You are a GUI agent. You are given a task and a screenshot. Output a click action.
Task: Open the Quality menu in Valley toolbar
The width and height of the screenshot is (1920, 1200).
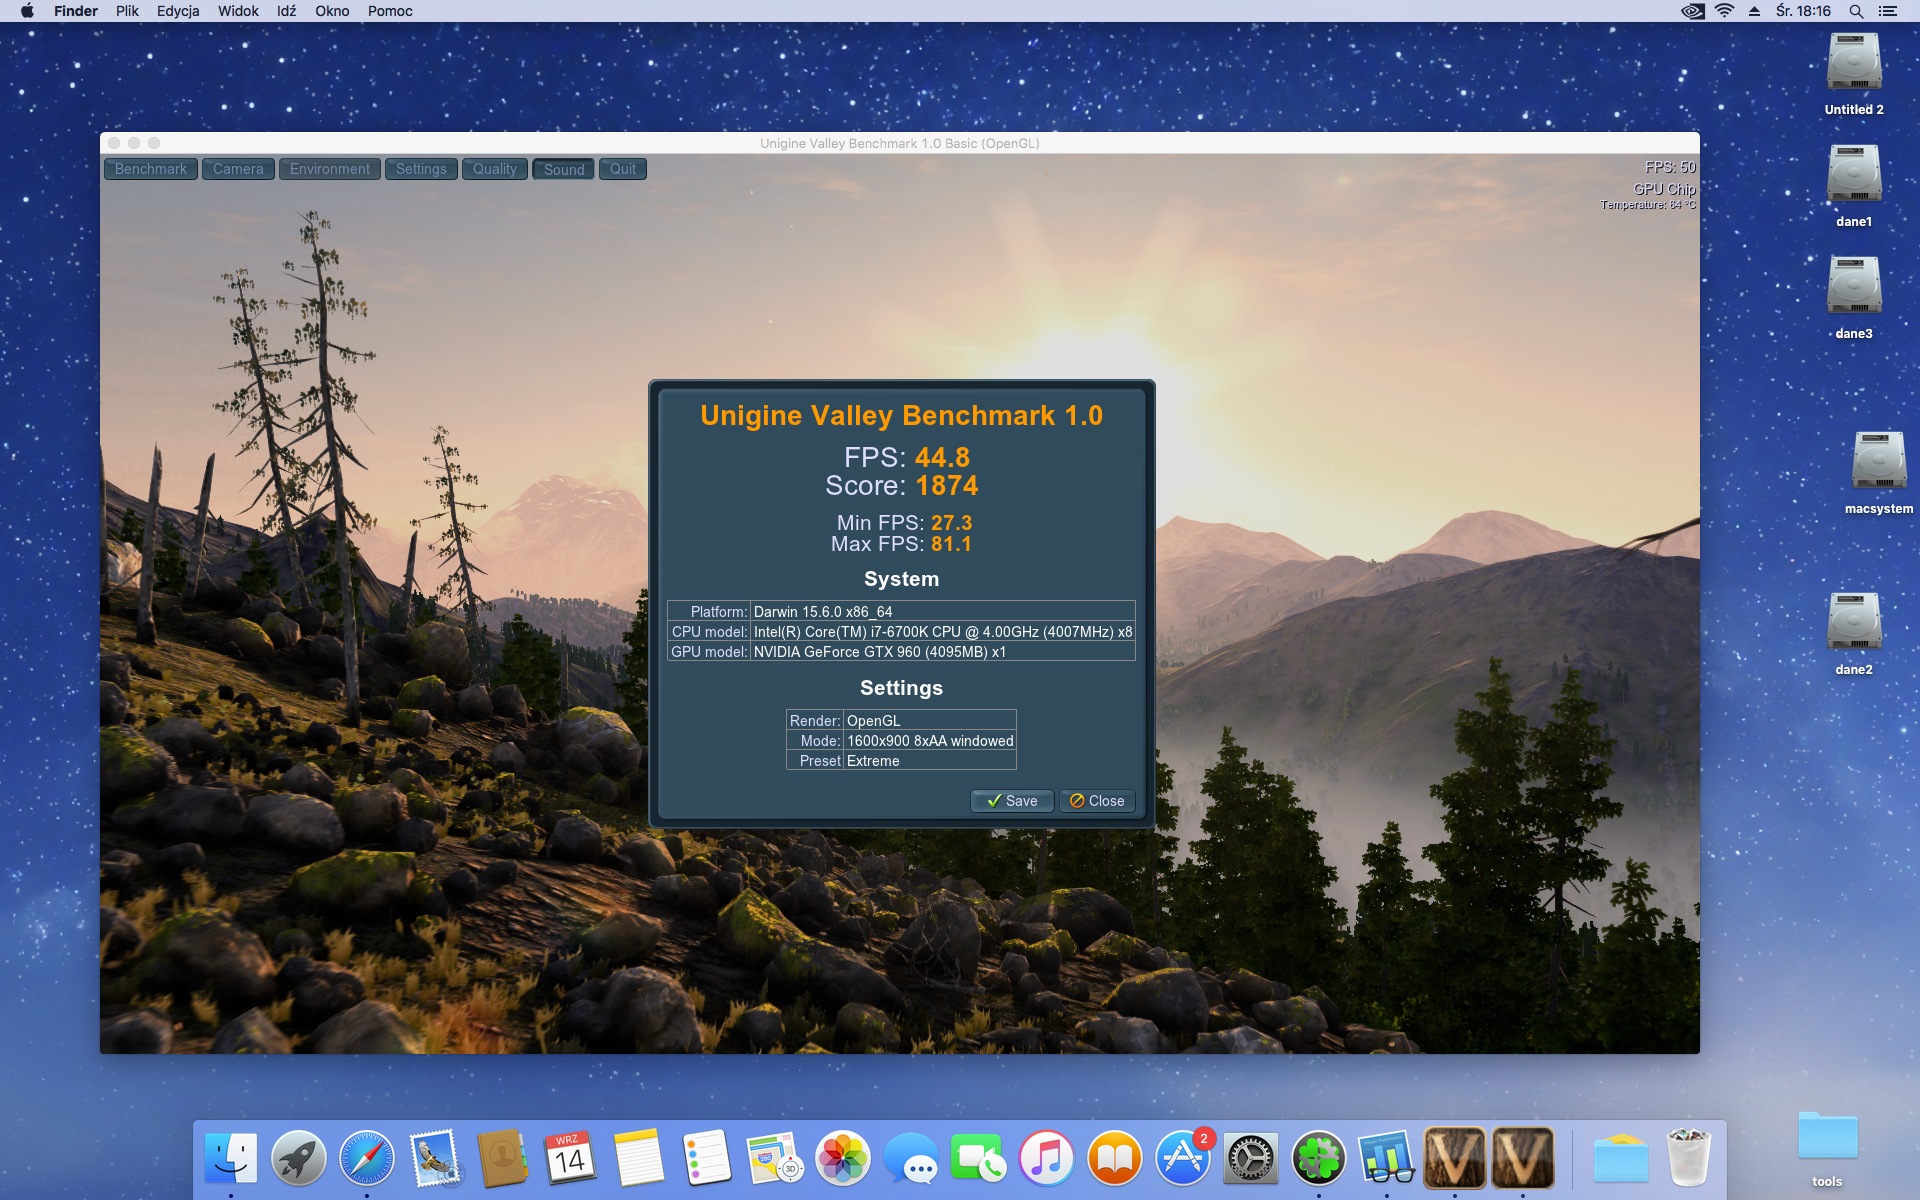pos(494,169)
